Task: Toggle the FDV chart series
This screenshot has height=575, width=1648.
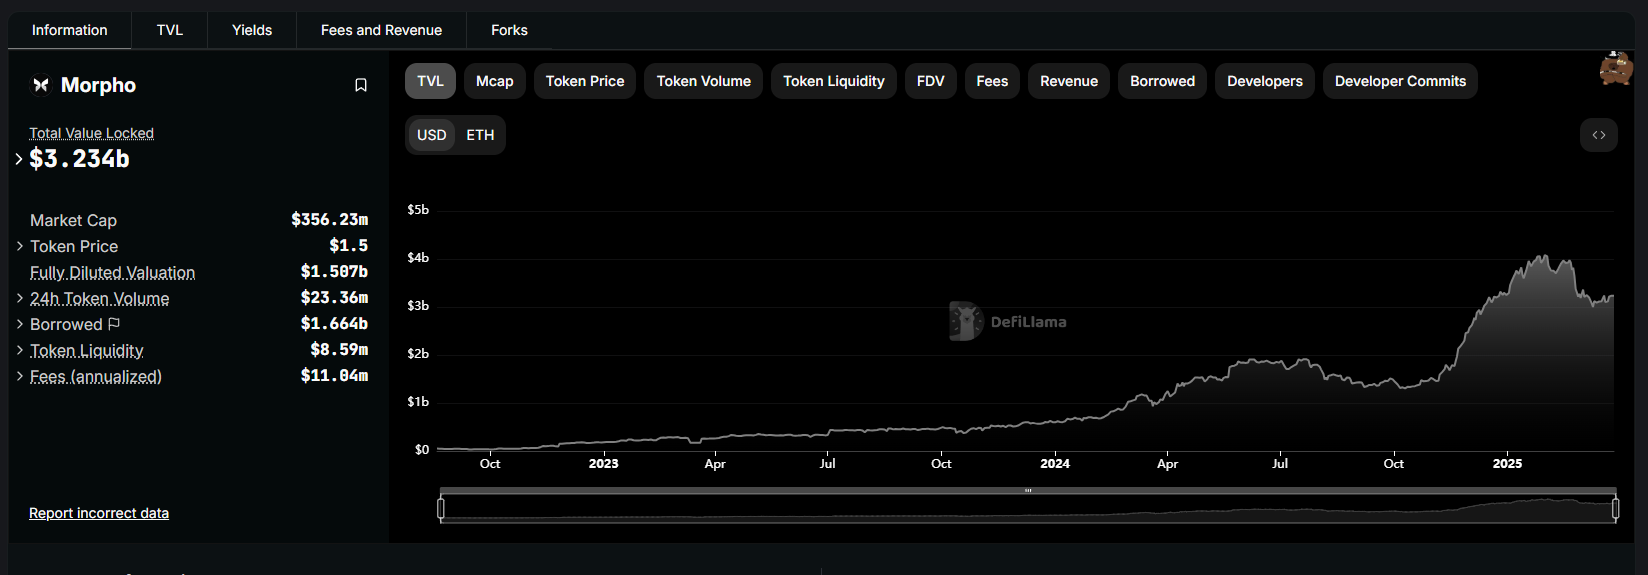Action: point(931,81)
